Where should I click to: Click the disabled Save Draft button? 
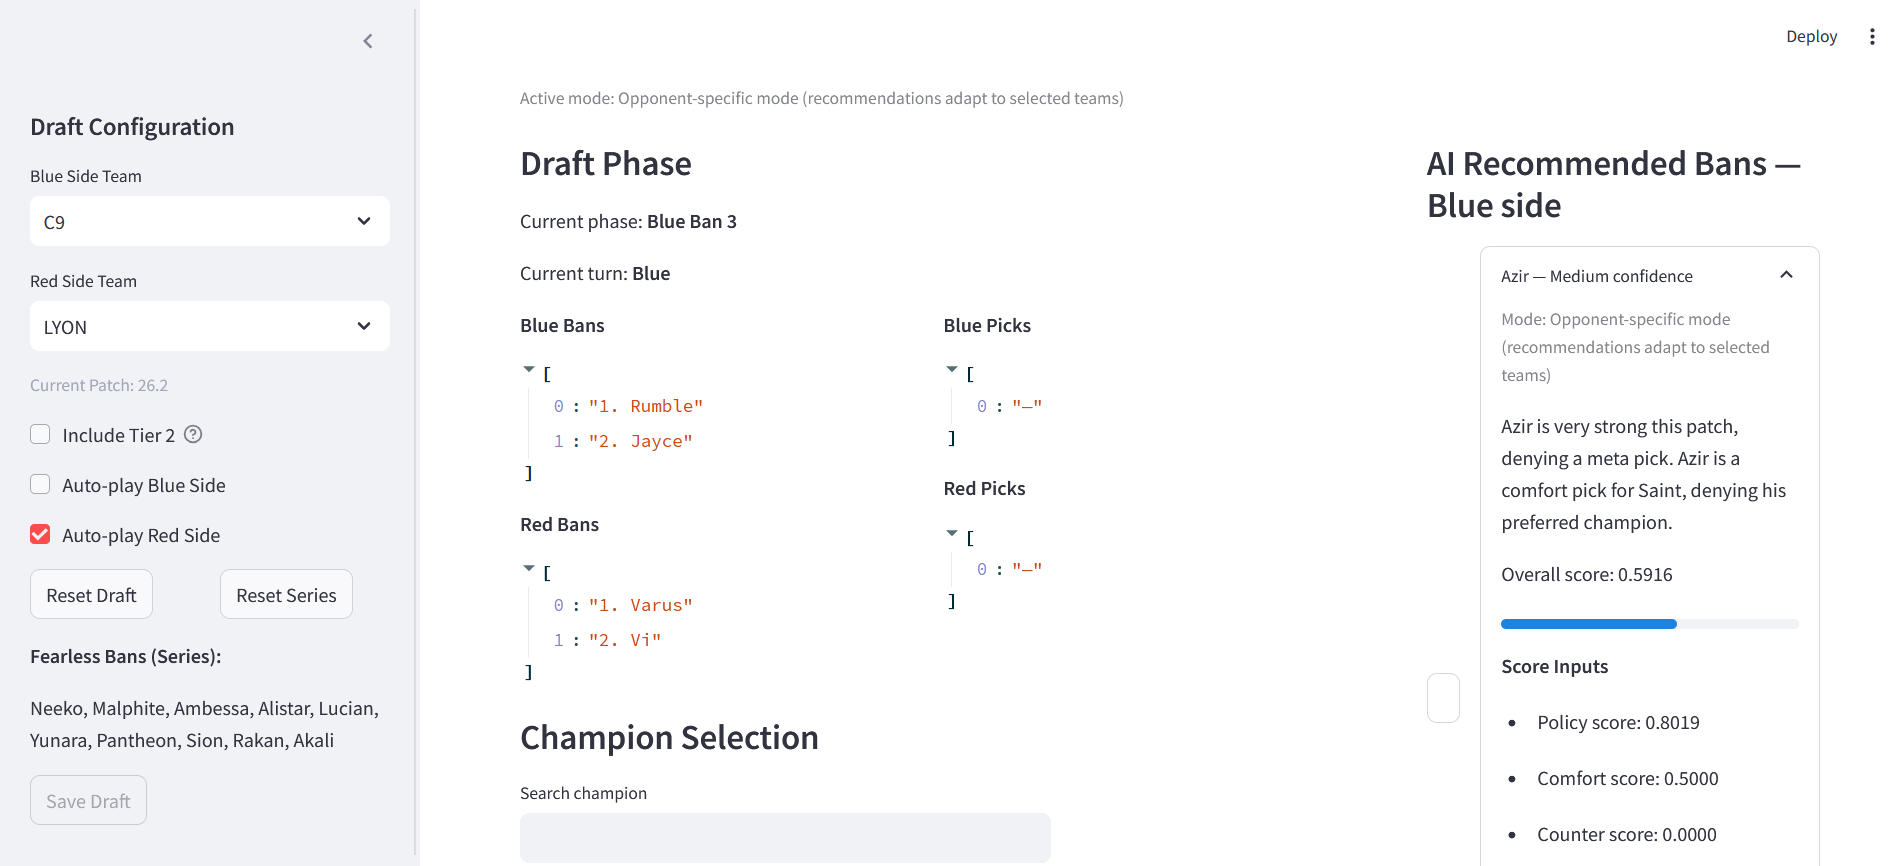coord(88,801)
